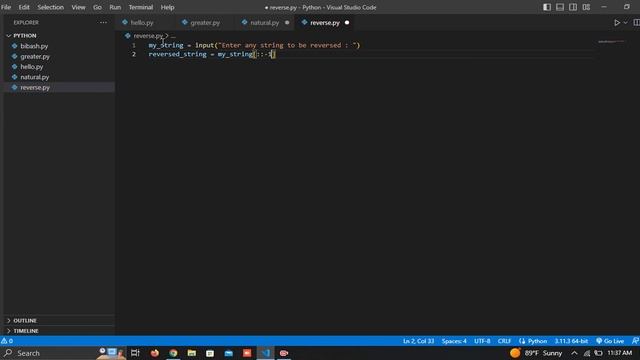Image resolution: width=640 pixels, height=360 pixels.
Task: Open the Mail app on the taskbar
Action: click(229, 353)
